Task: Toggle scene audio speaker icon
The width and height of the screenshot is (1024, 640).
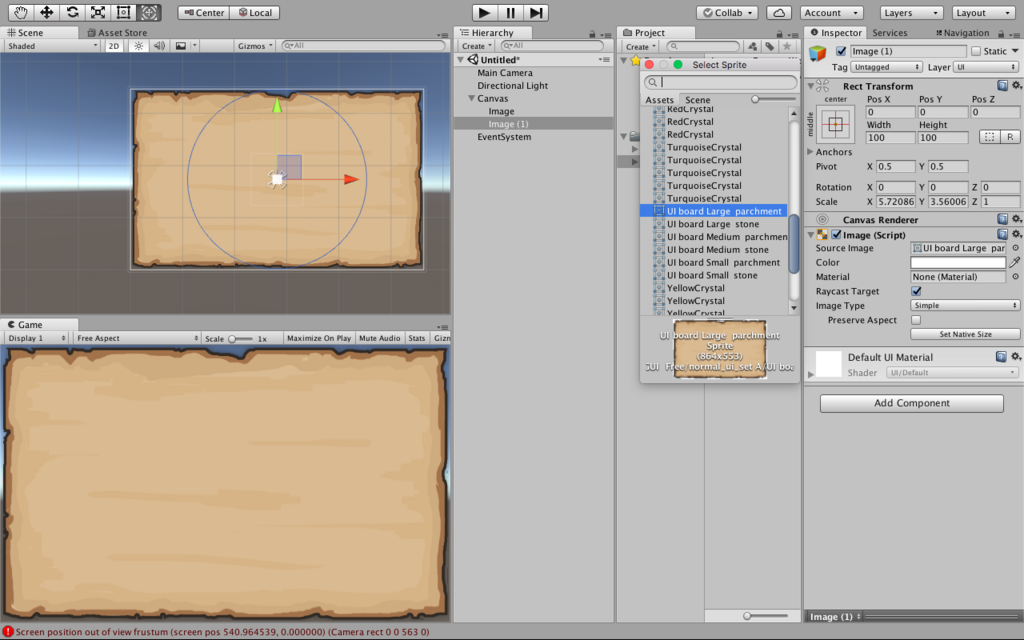Action: (159, 46)
